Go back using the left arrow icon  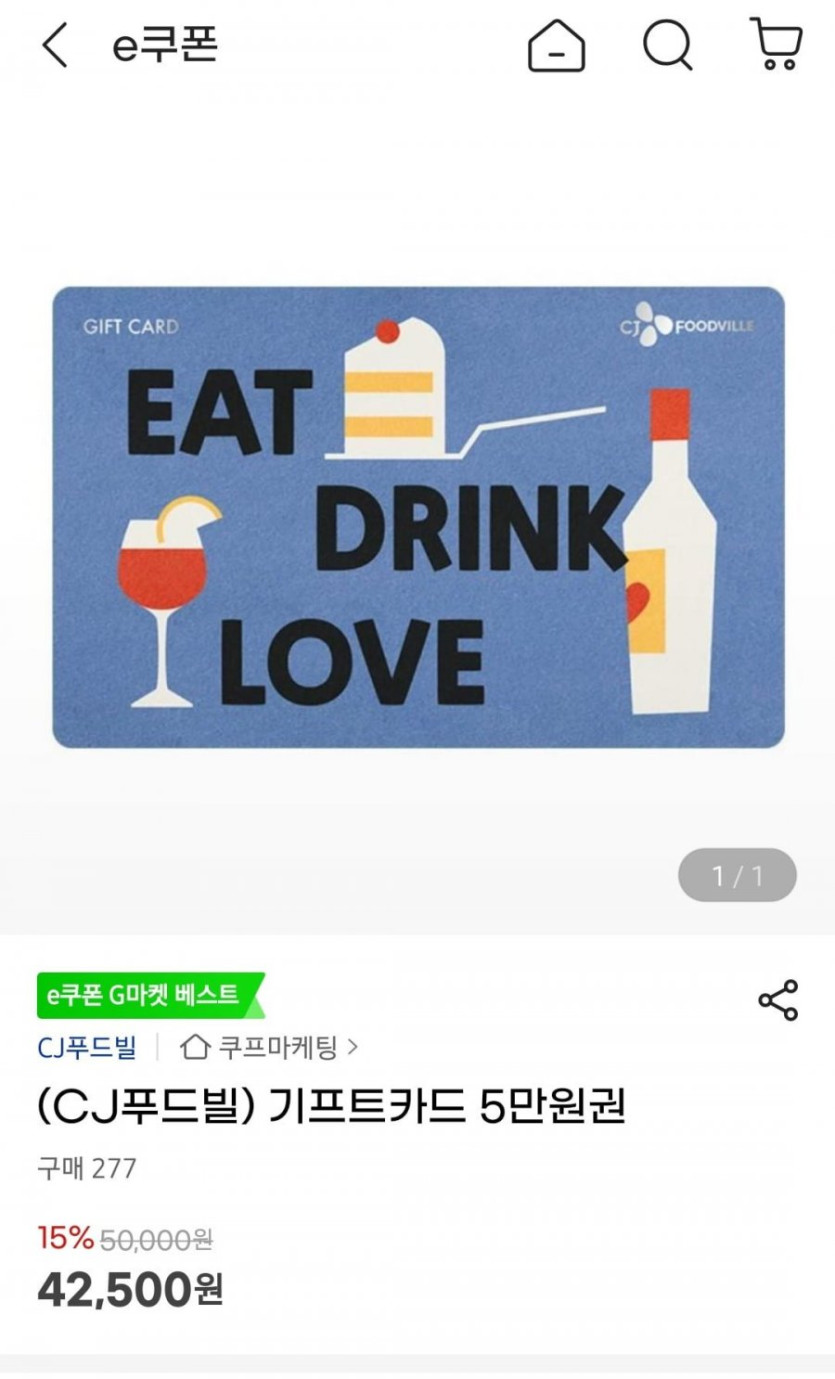pyautogui.click(x=55, y=45)
